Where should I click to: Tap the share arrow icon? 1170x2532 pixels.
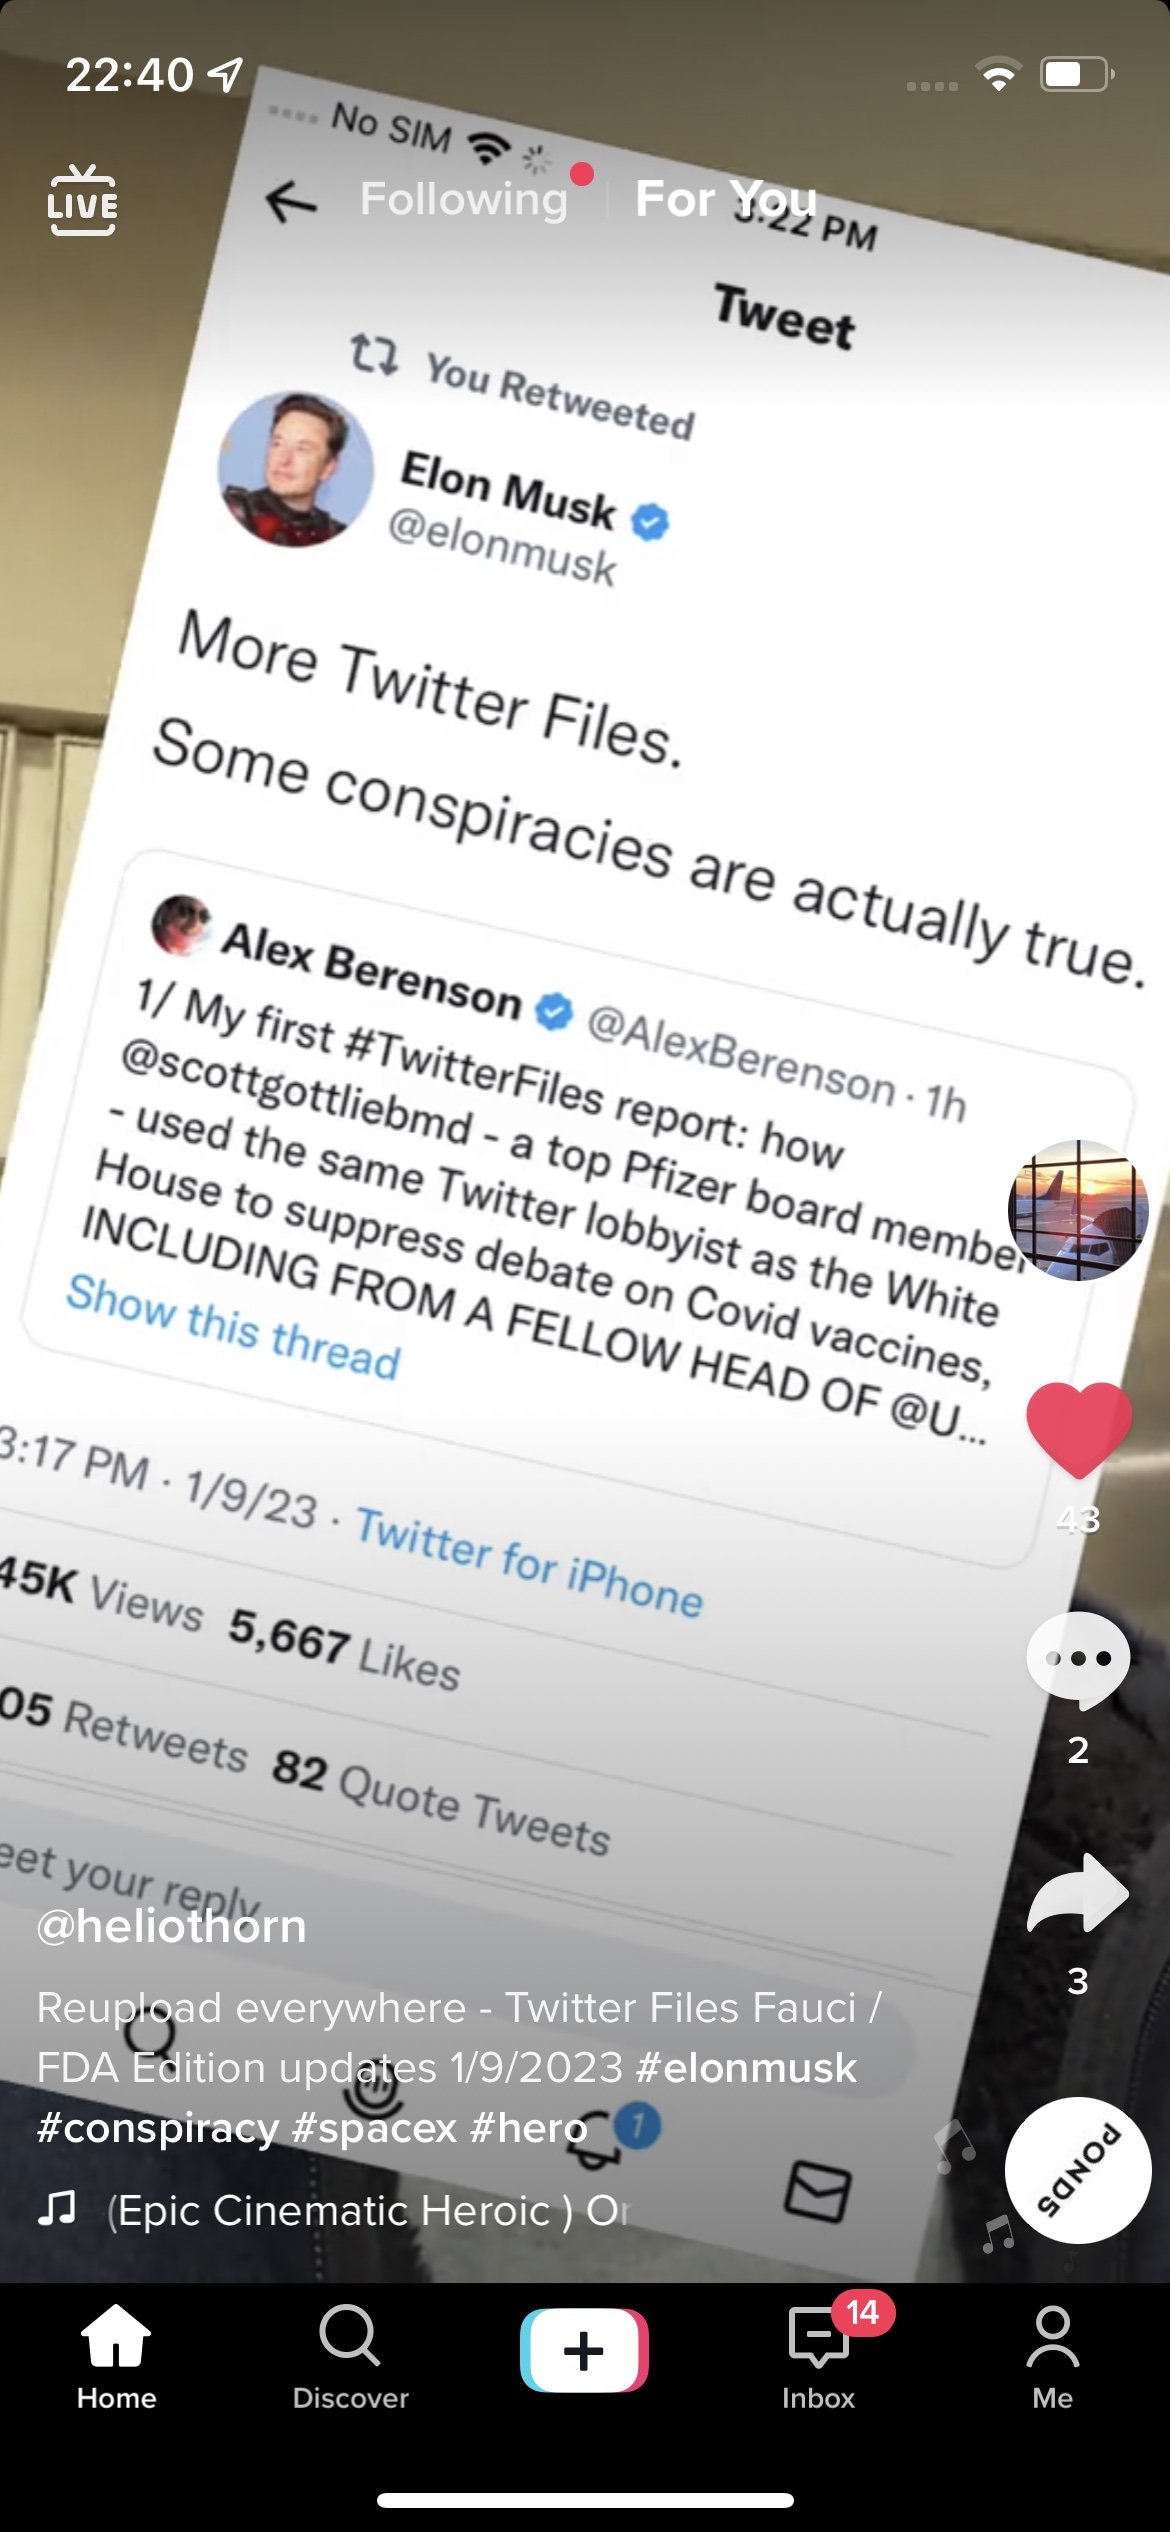pos(1078,1892)
